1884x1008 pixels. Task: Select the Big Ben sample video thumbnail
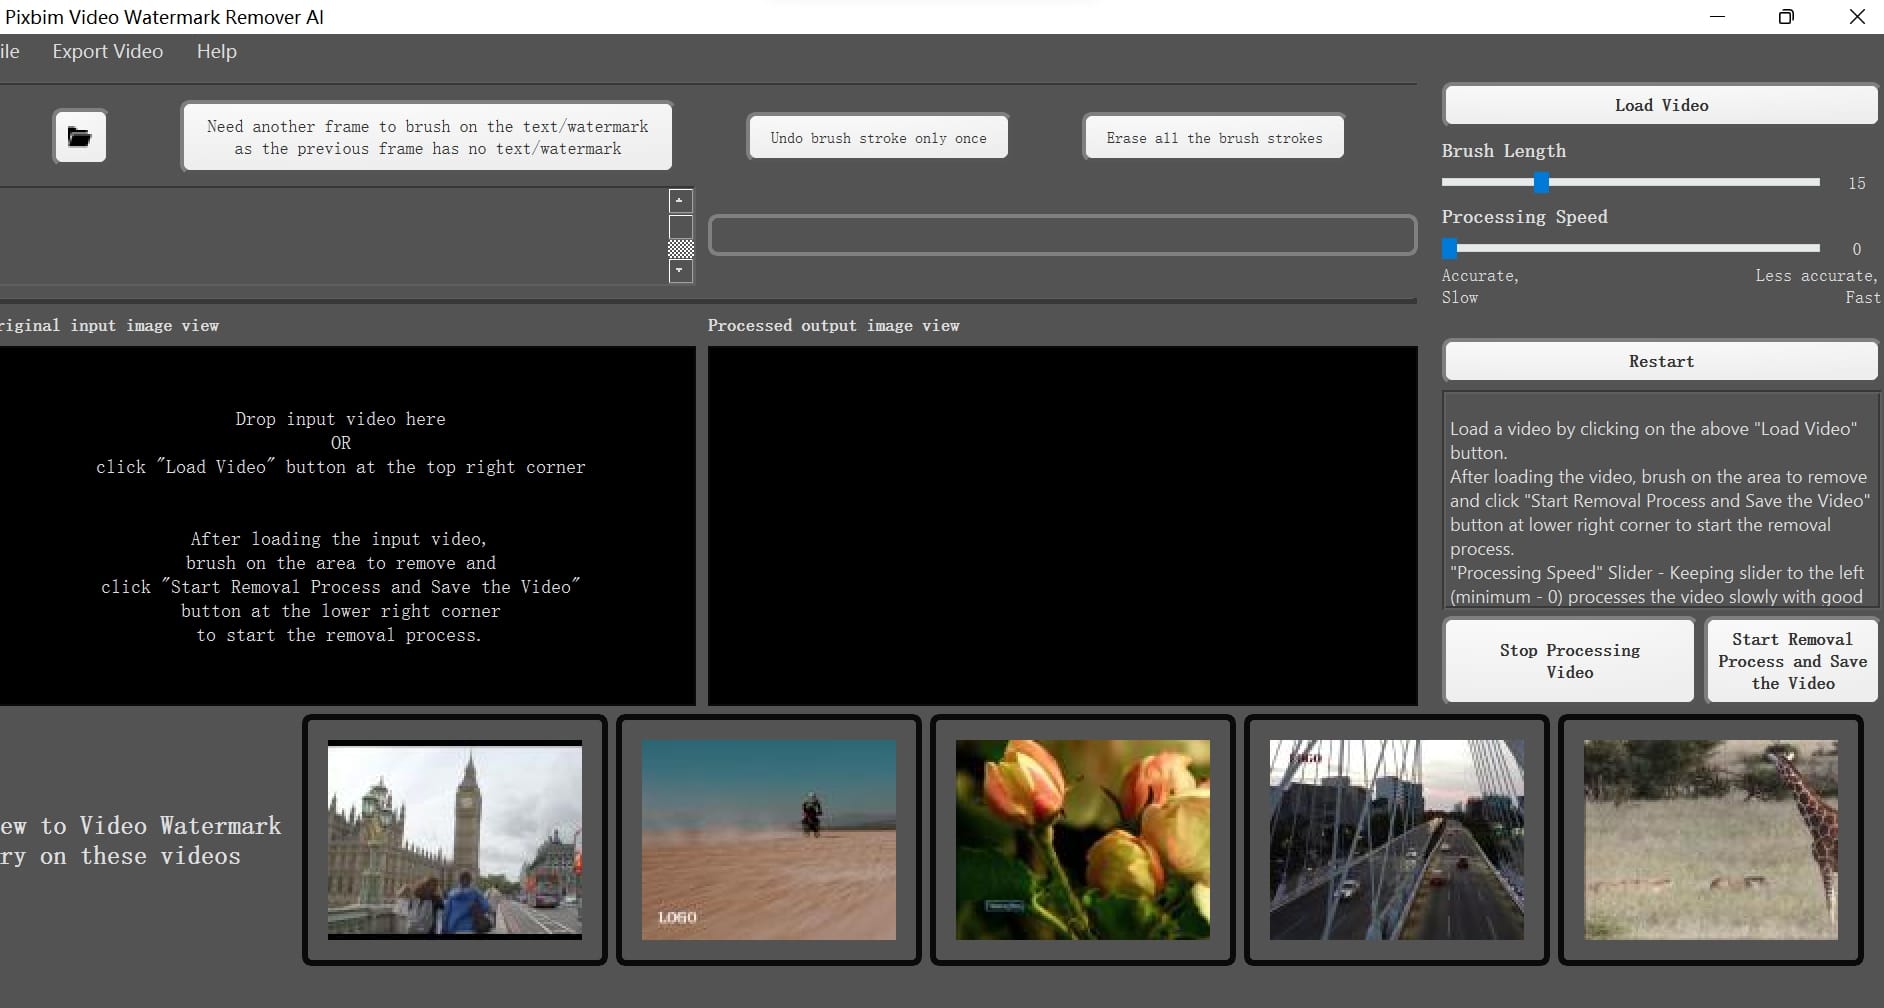point(455,840)
